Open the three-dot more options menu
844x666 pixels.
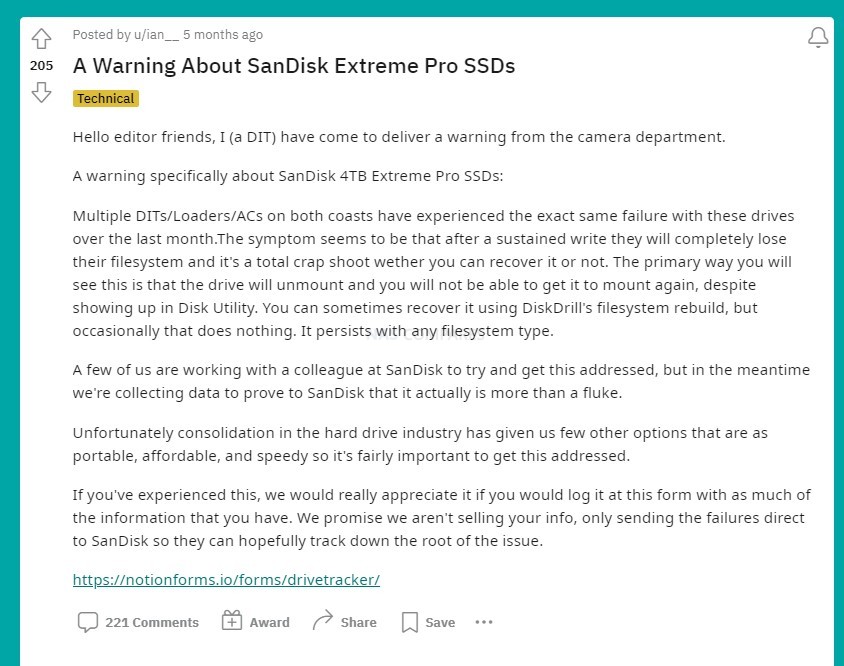pyautogui.click(x=484, y=622)
